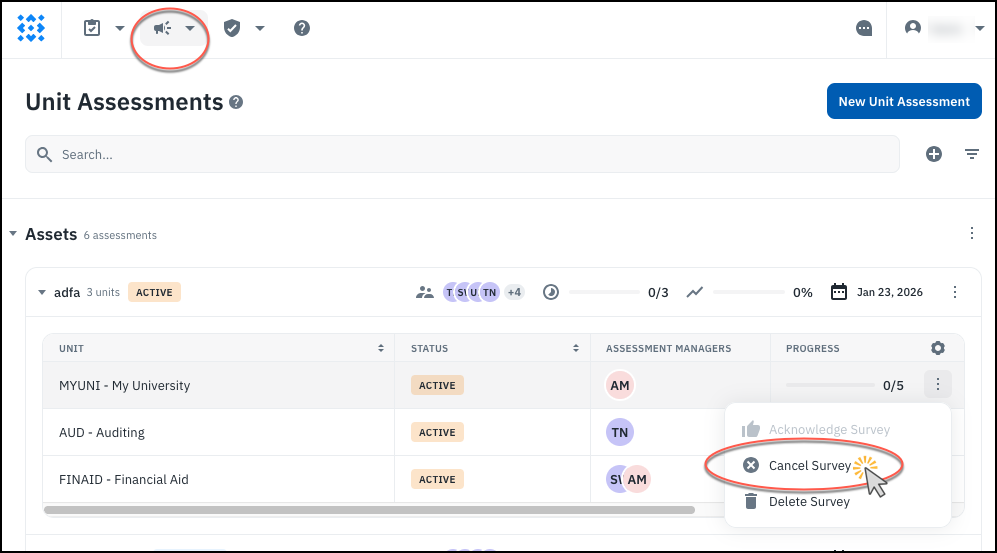The width and height of the screenshot is (997, 553).
Task: Open the filter list icon near search
Action: [971, 154]
